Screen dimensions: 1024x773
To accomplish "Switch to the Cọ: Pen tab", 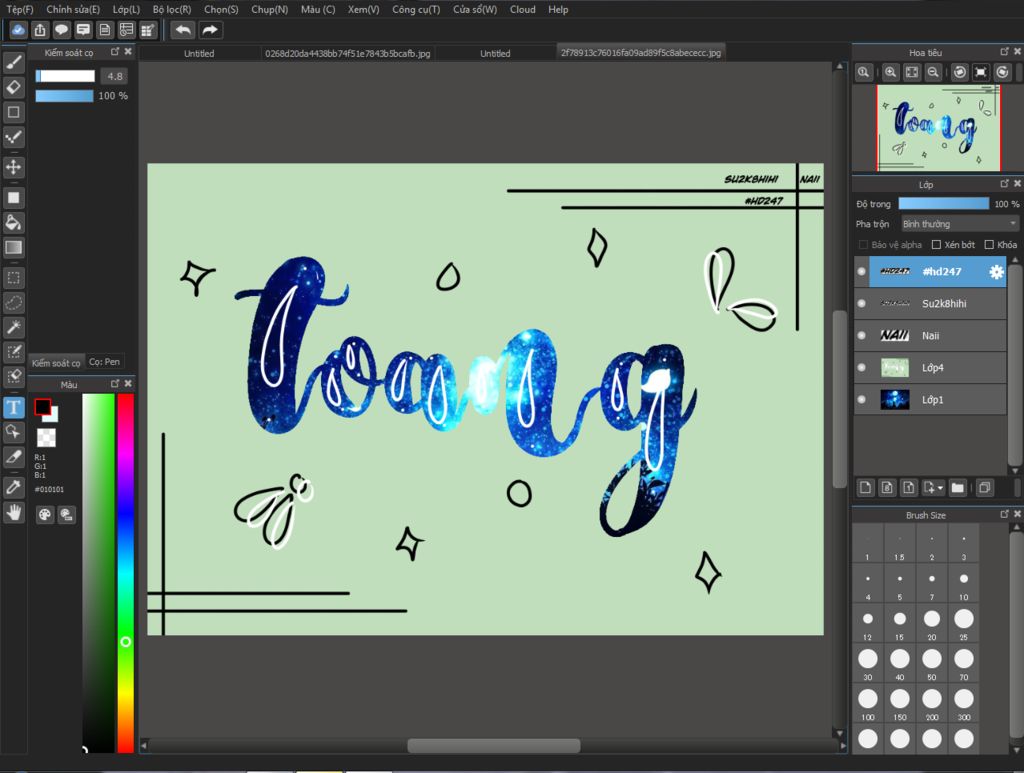I will pyautogui.click(x=104, y=362).
